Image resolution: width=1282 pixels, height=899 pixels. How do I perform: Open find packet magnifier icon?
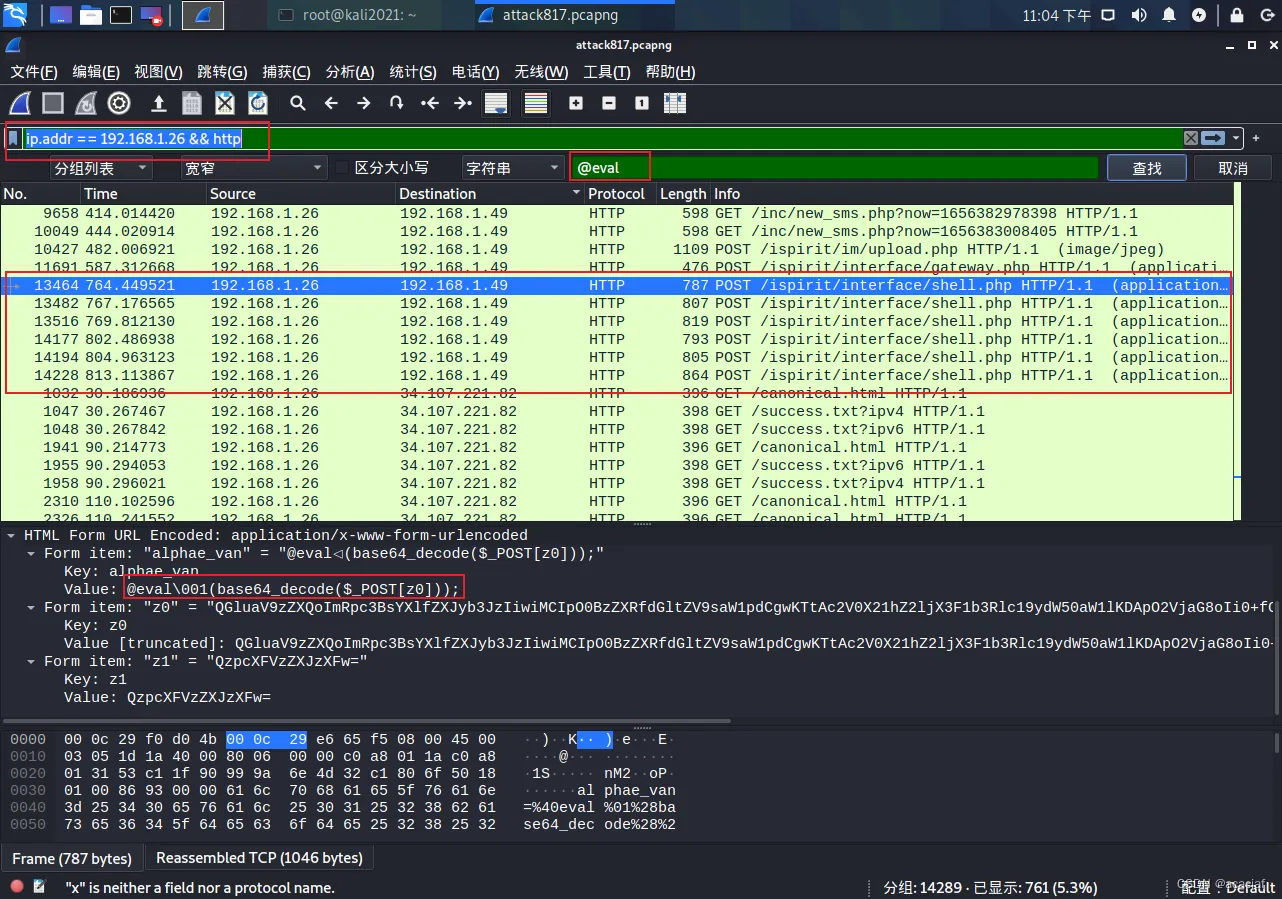coord(298,103)
